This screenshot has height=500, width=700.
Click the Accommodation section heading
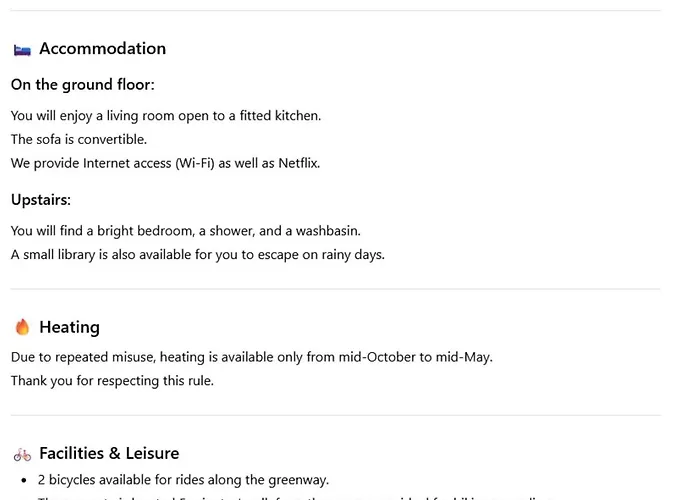point(102,49)
